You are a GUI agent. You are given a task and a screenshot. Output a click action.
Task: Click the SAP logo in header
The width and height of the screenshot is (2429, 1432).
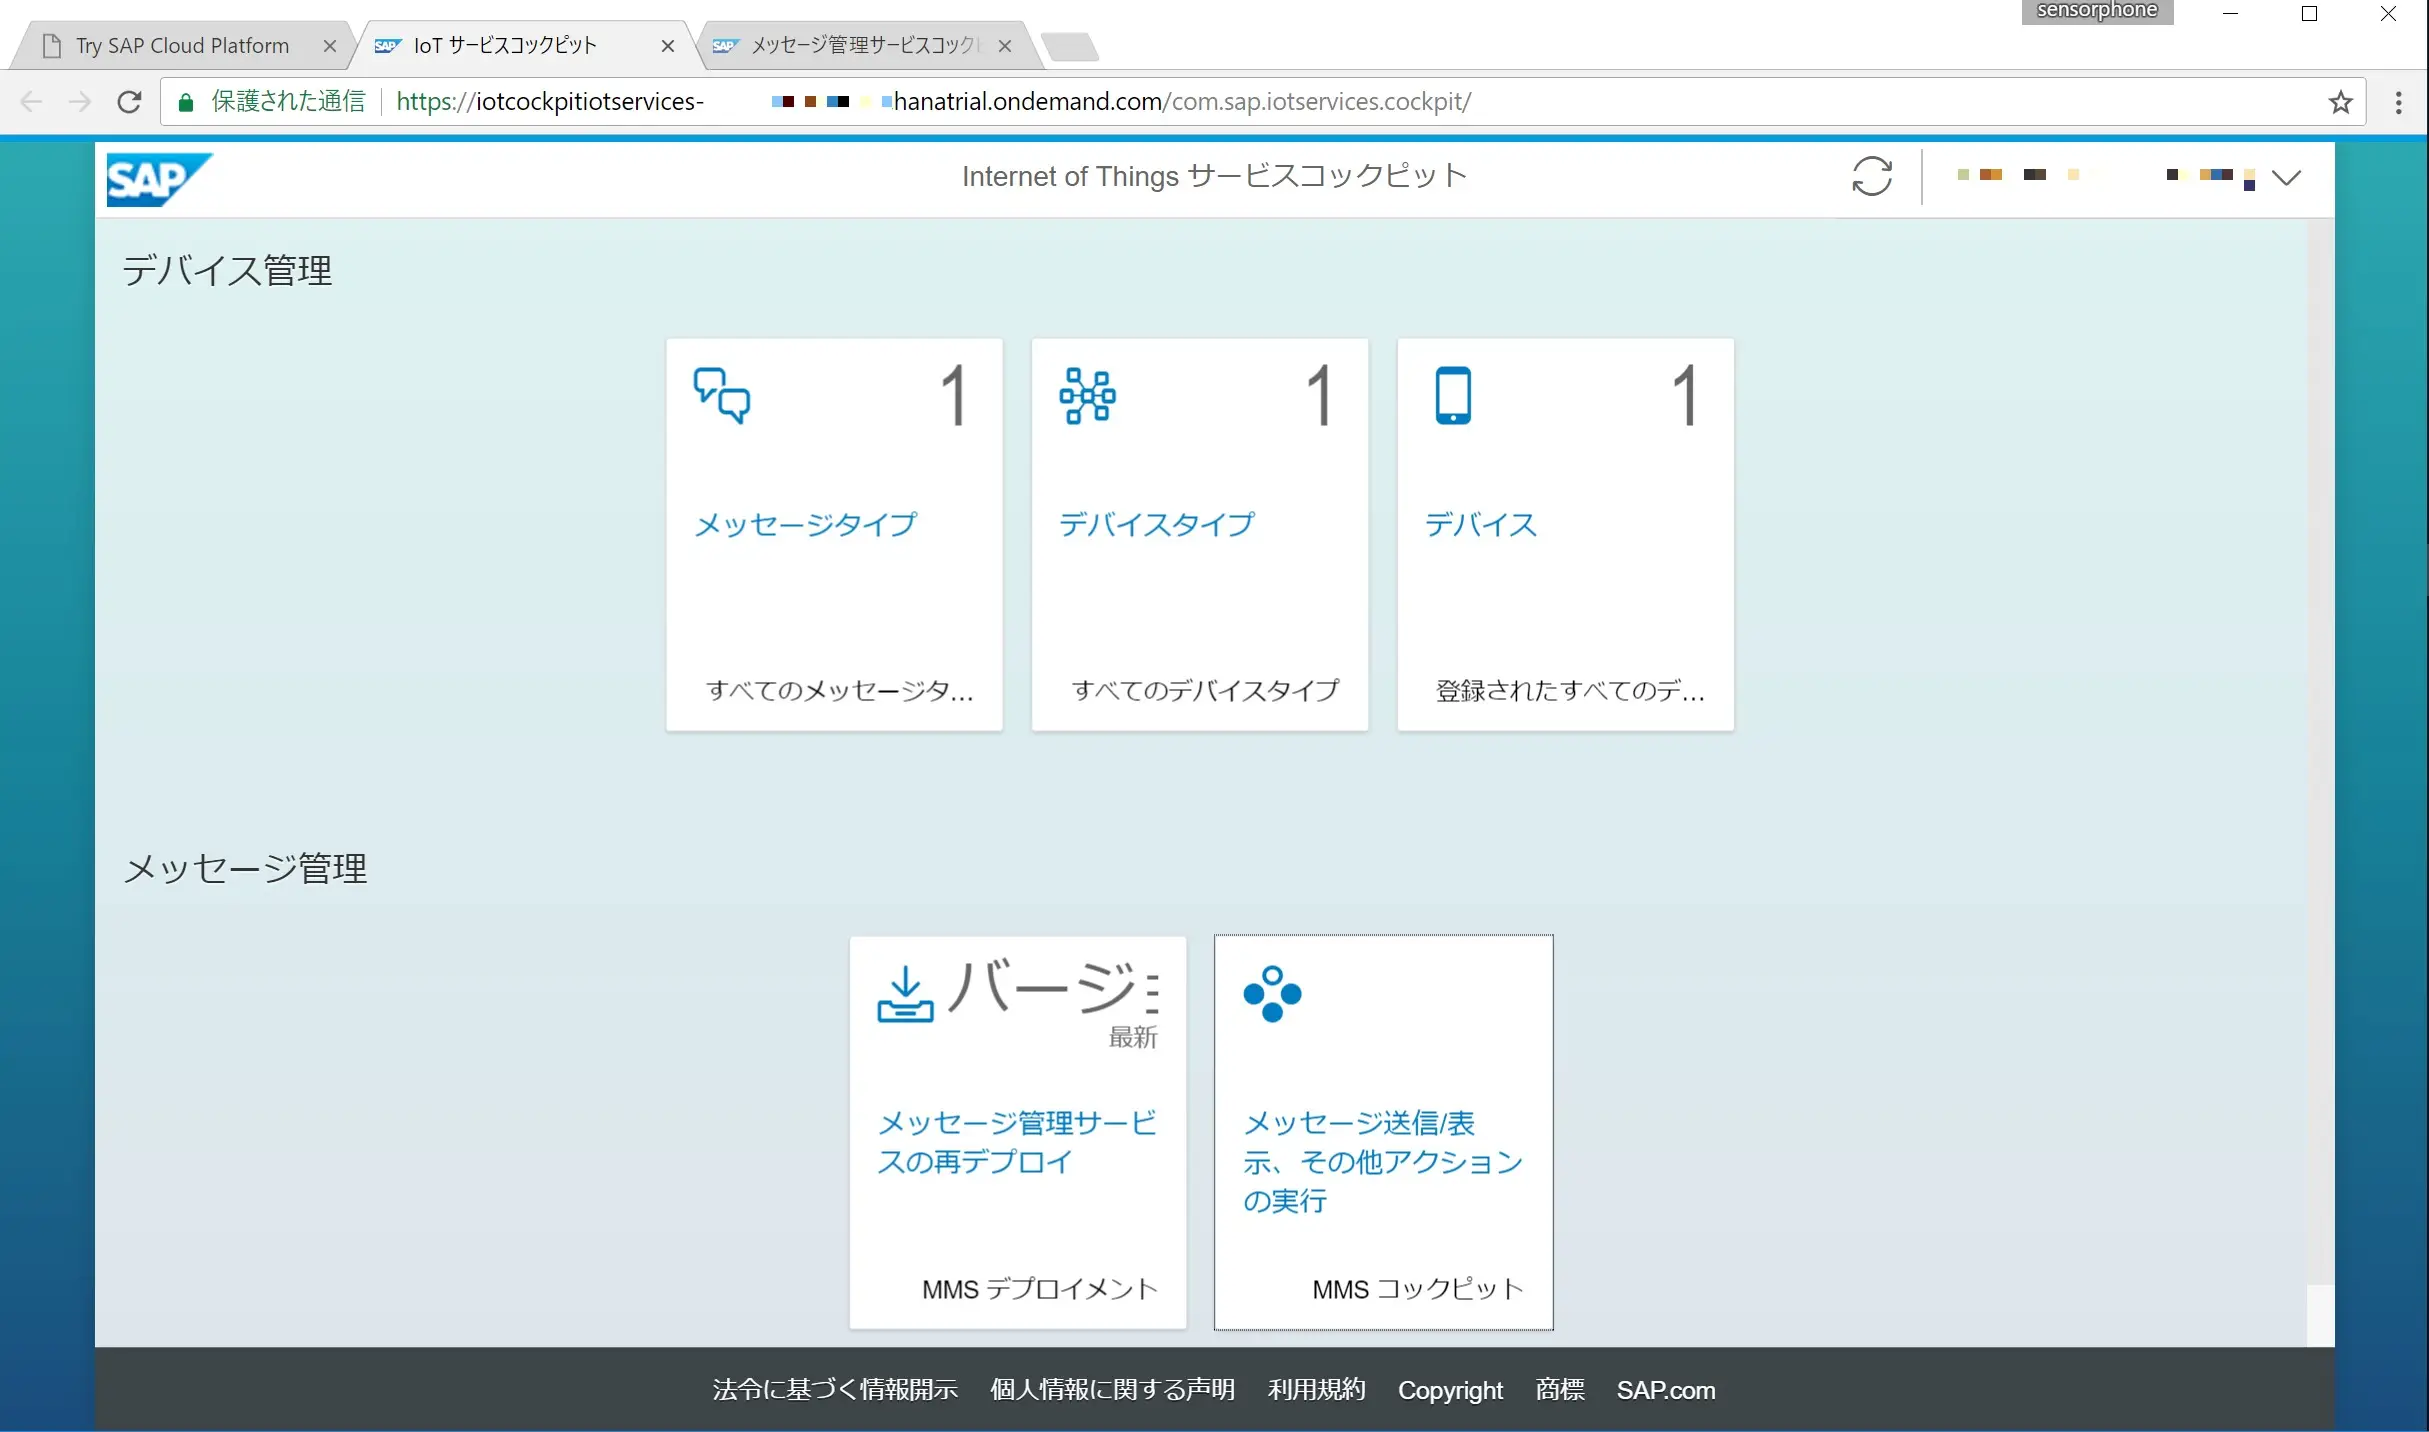tap(159, 179)
